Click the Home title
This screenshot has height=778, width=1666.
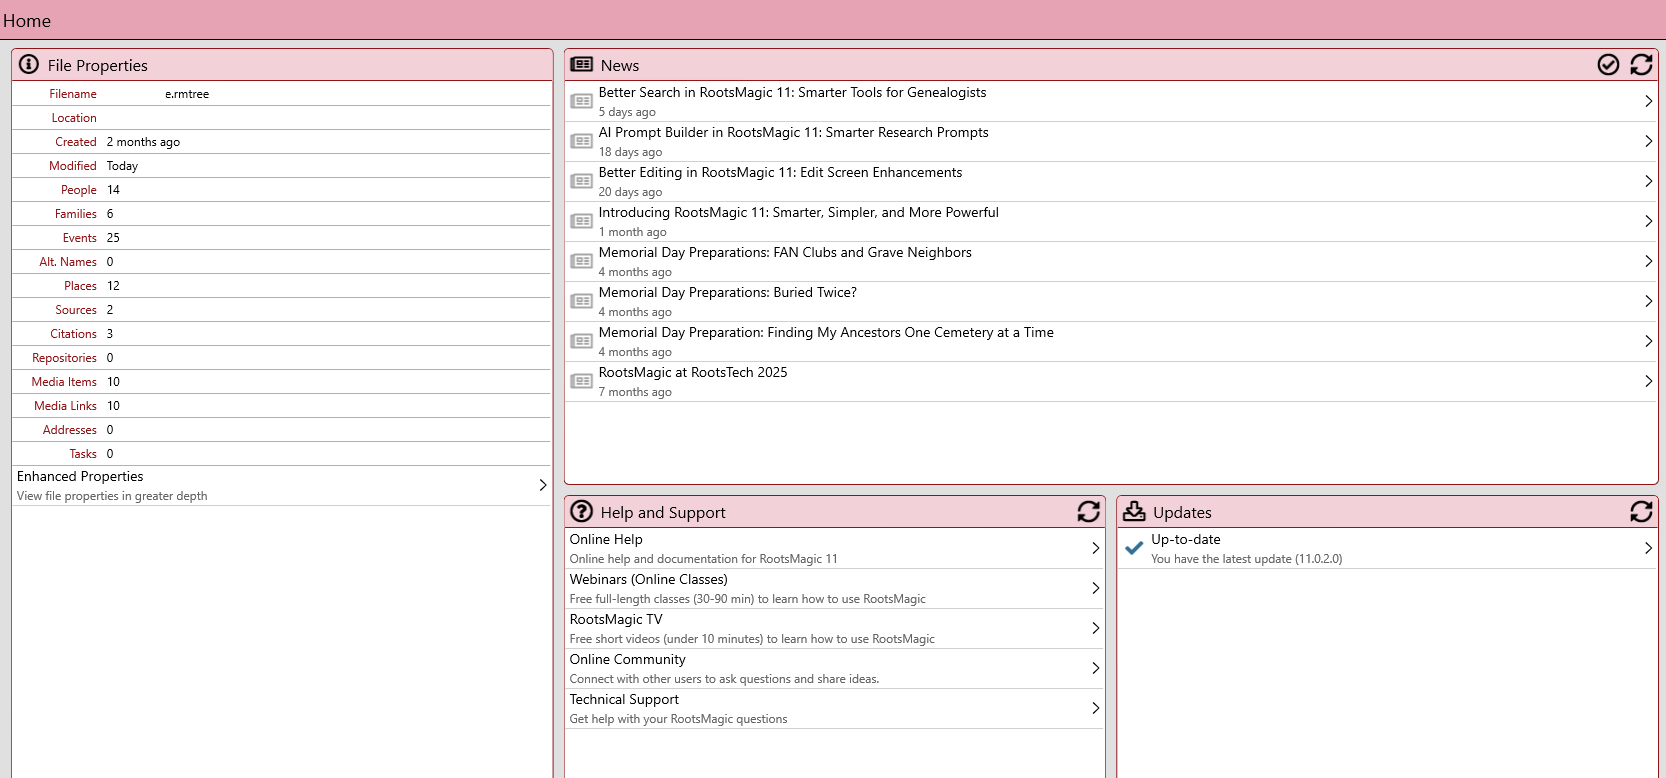[27, 20]
